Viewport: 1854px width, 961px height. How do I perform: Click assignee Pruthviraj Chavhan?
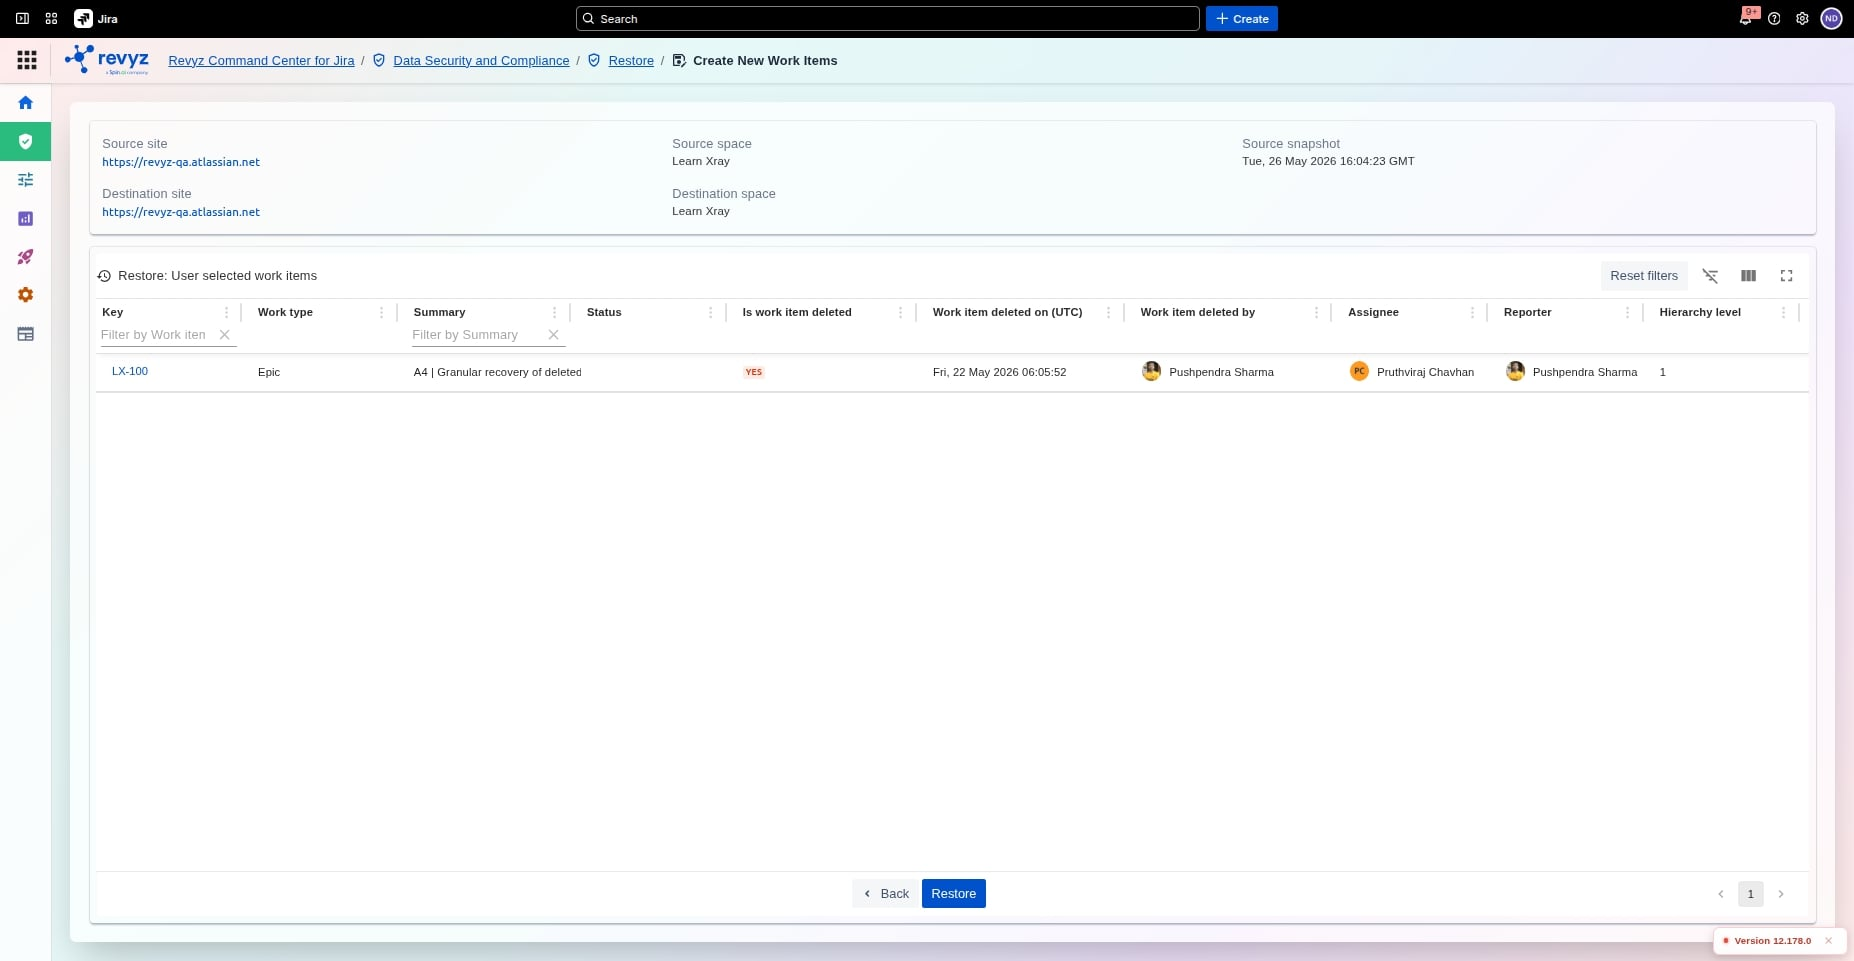pyautogui.click(x=1412, y=372)
